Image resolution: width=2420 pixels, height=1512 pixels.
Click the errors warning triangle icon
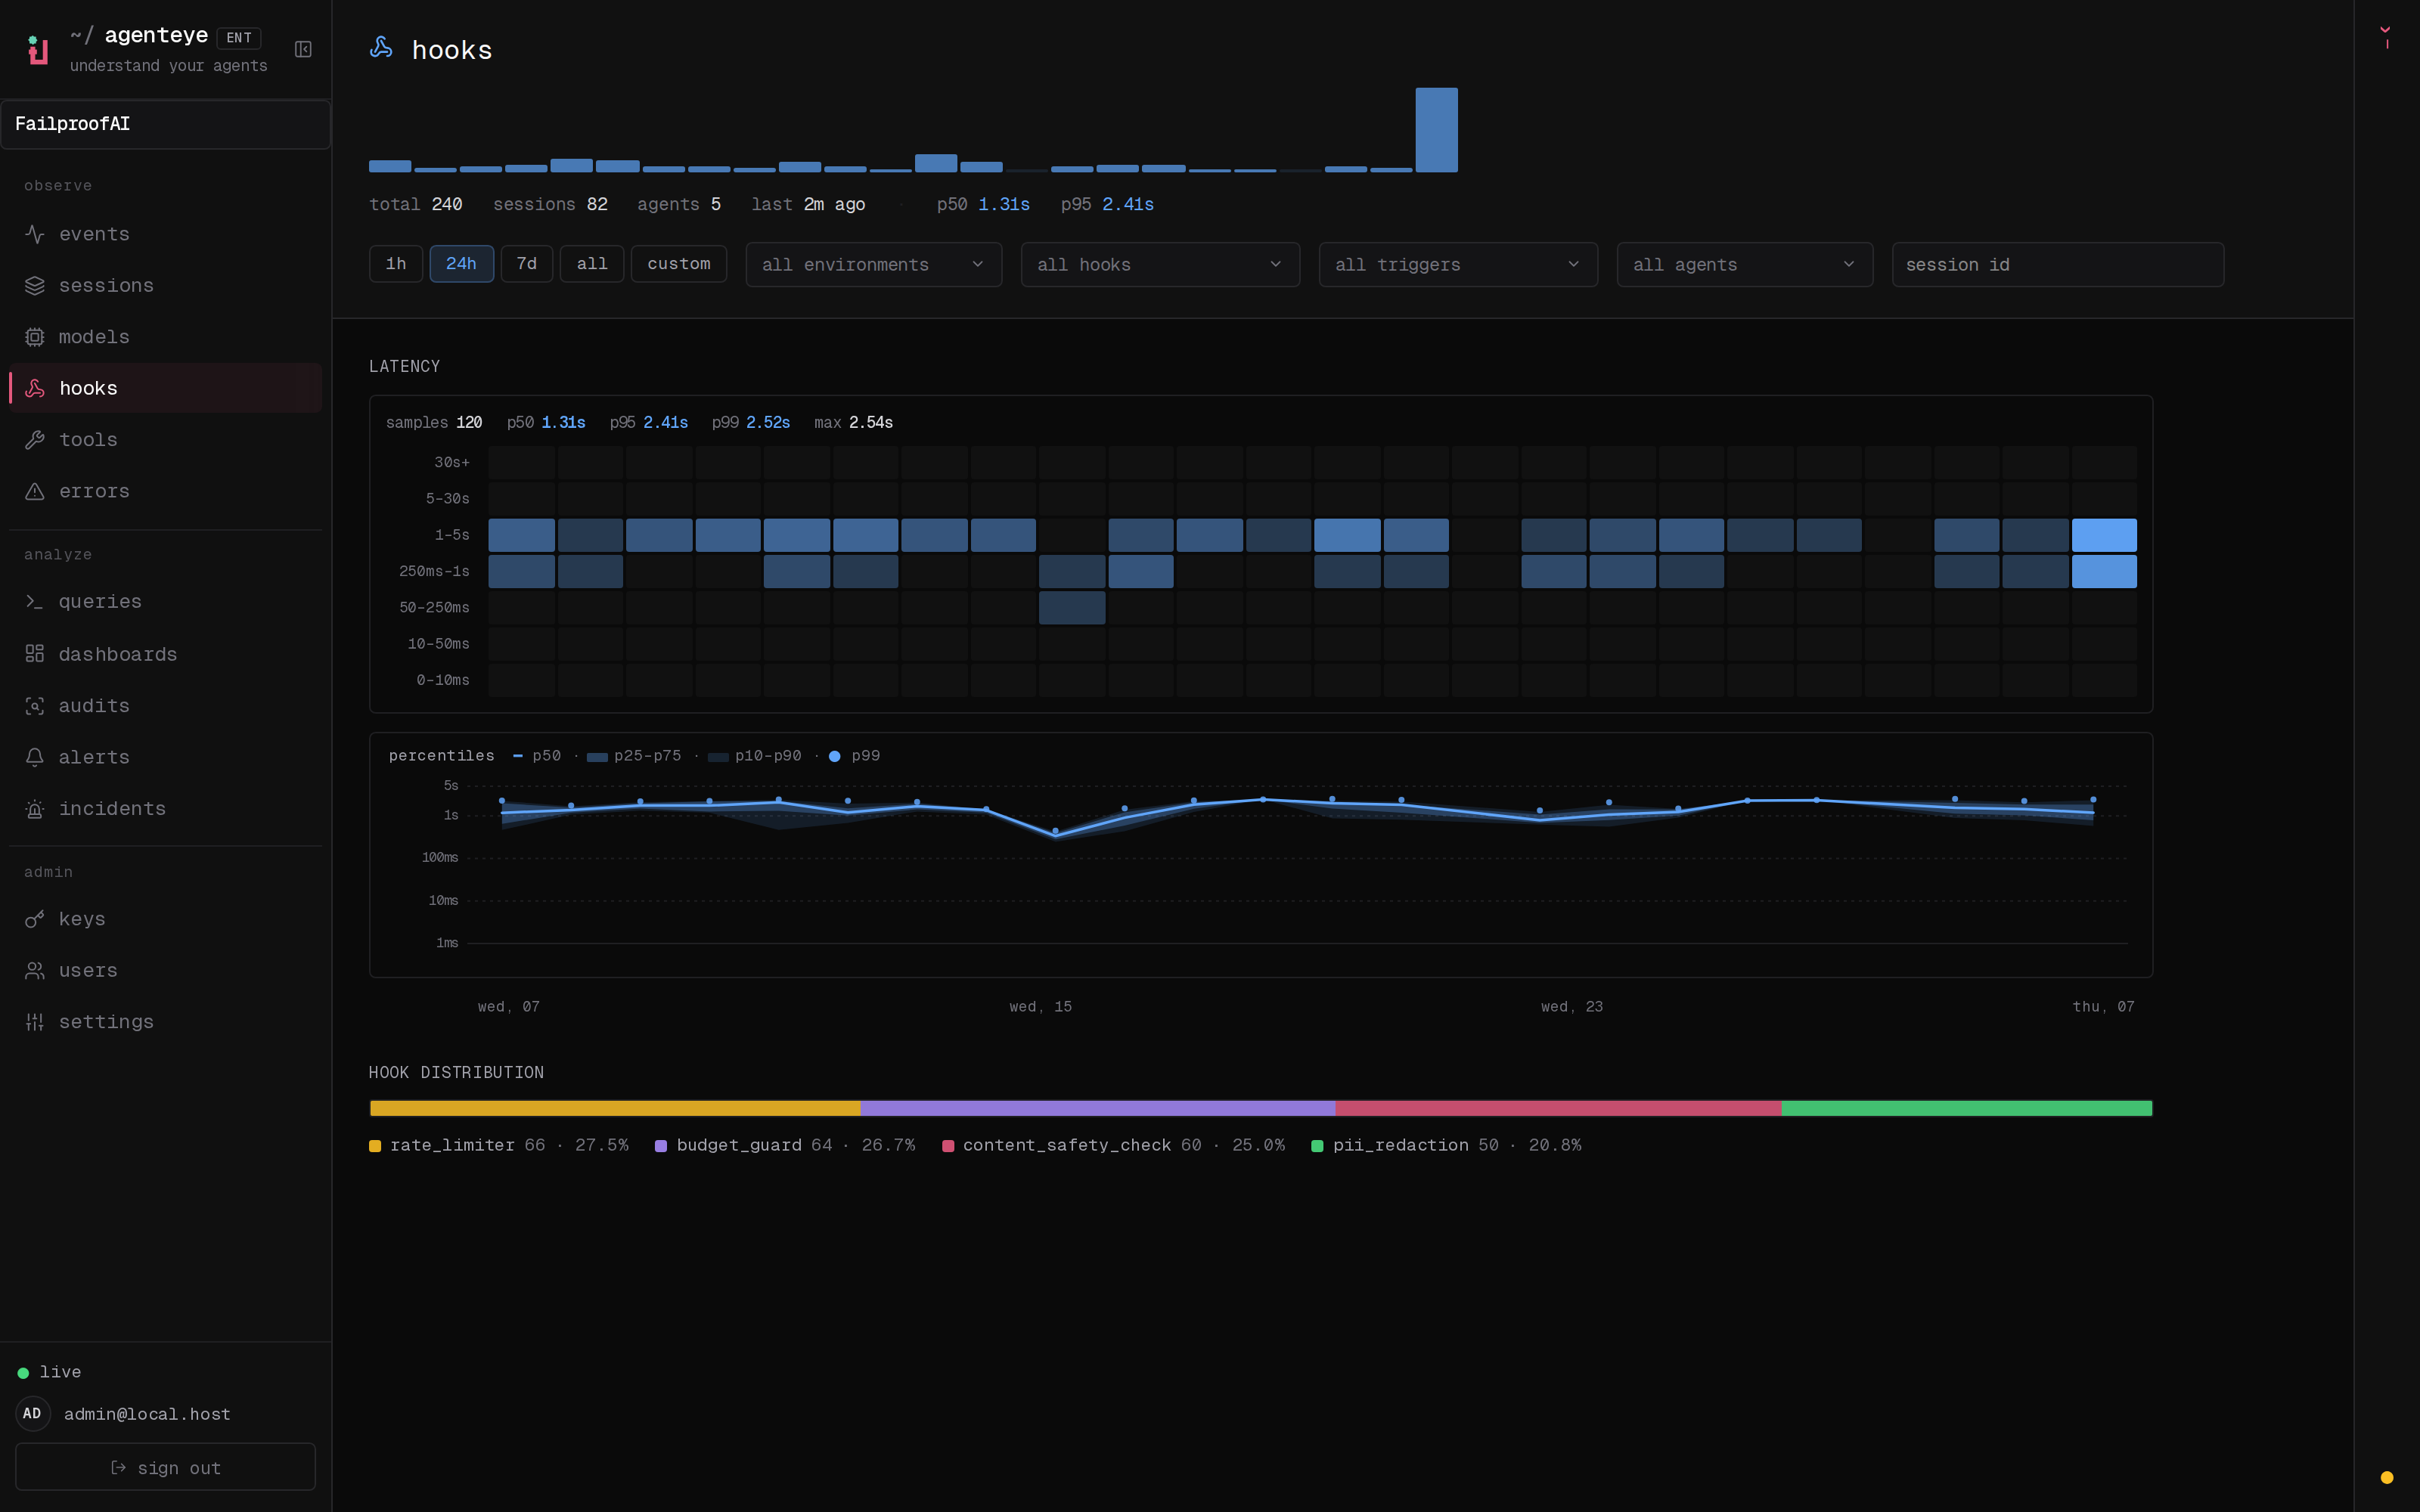click(35, 491)
